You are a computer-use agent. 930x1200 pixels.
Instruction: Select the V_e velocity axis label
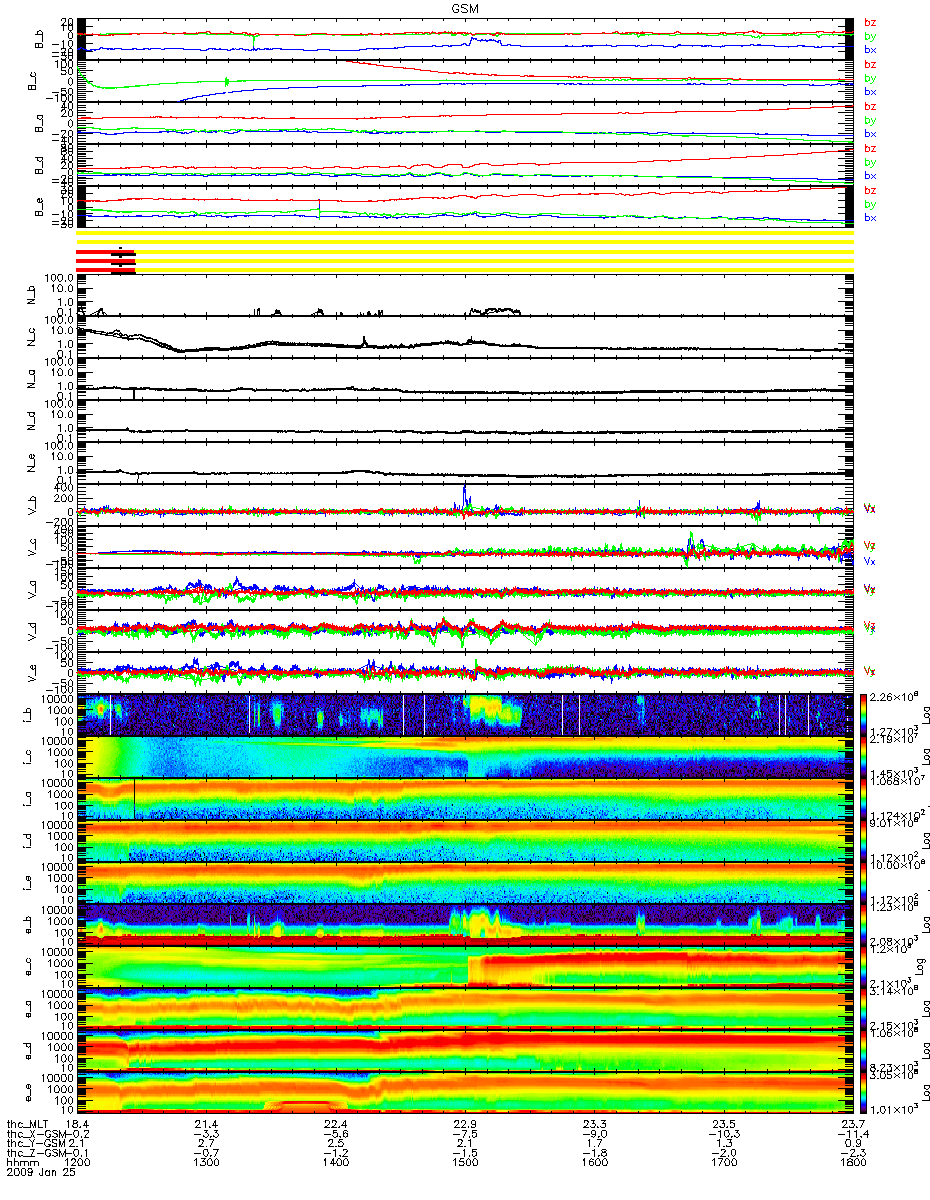(32, 673)
